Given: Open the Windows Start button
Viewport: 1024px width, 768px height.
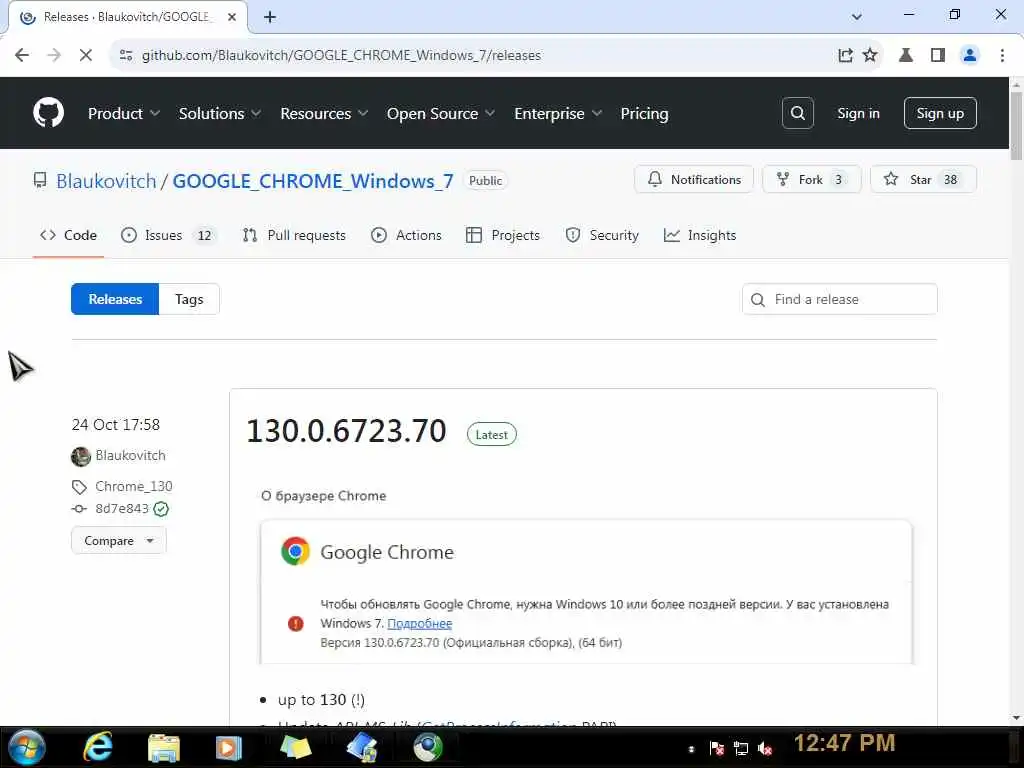Looking at the screenshot, I should click(x=26, y=747).
